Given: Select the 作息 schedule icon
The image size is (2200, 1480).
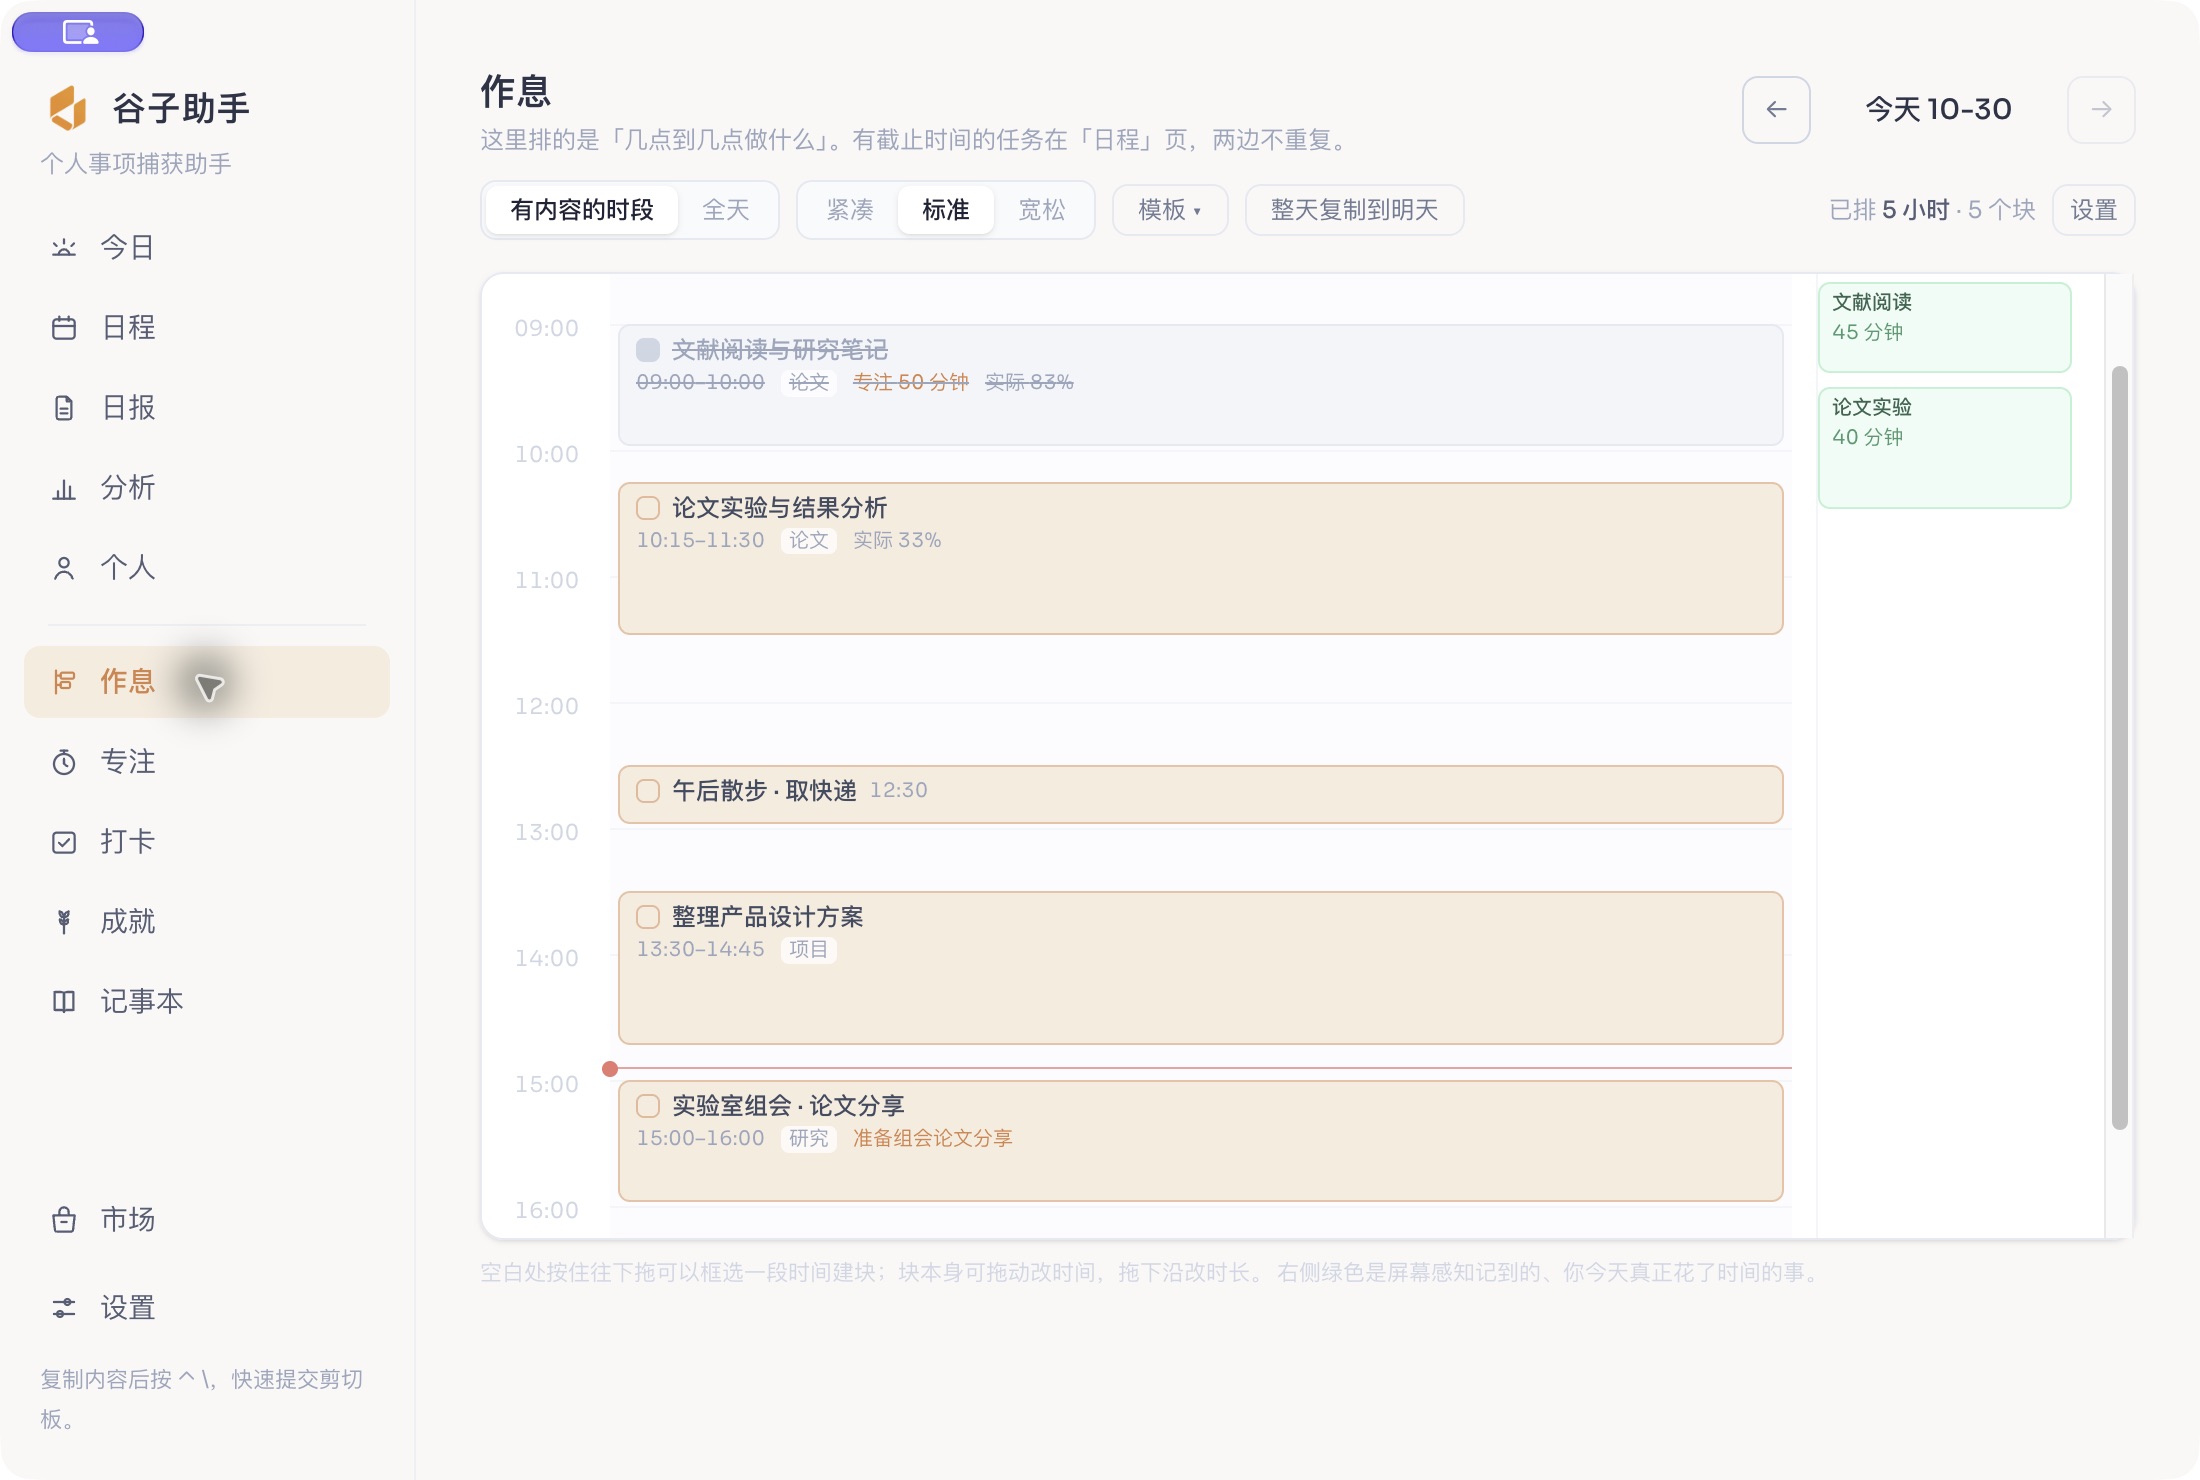Looking at the screenshot, I should tap(64, 682).
